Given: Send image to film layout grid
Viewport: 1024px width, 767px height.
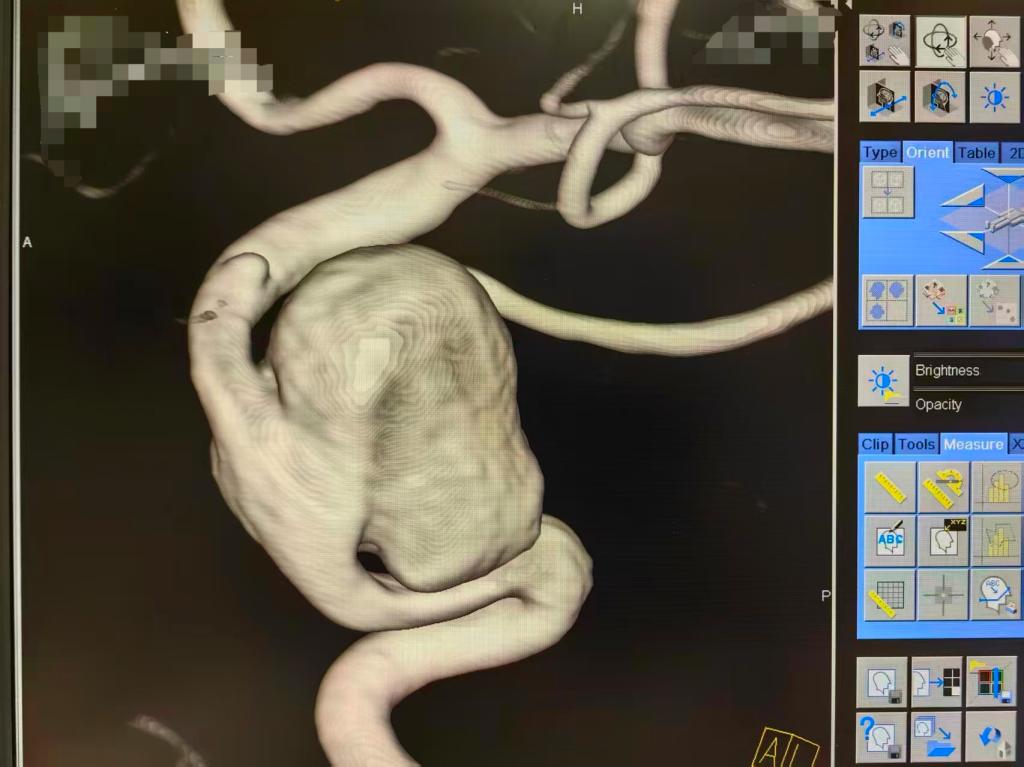Looking at the screenshot, I should pyautogui.click(x=936, y=683).
